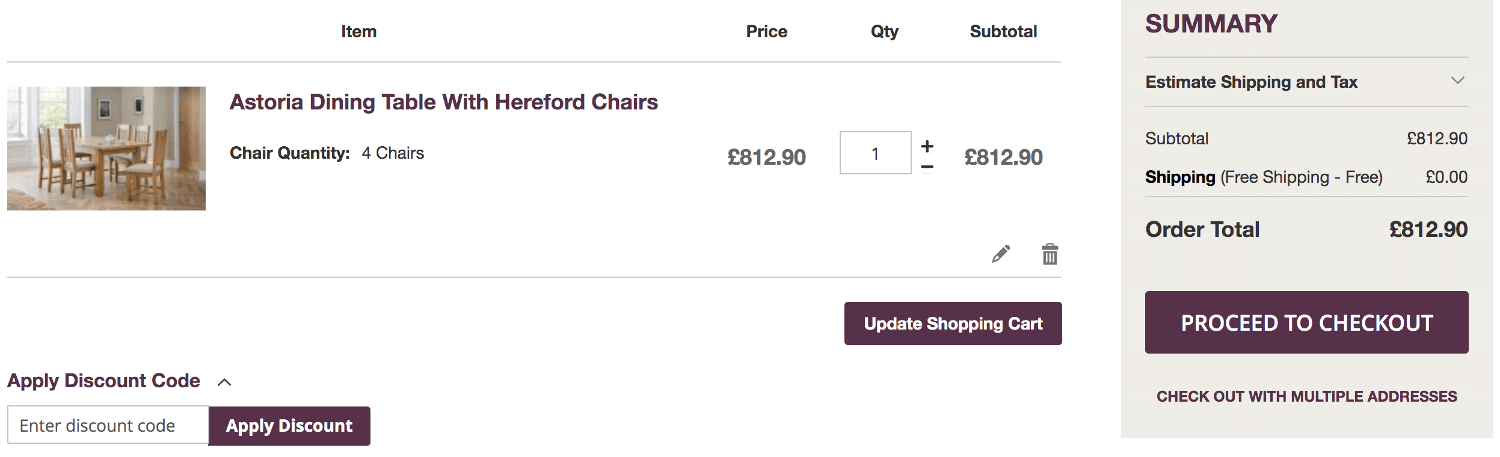Remove the item using the trash icon
Image resolution: width=1500 pixels, height=457 pixels.
click(x=1050, y=254)
